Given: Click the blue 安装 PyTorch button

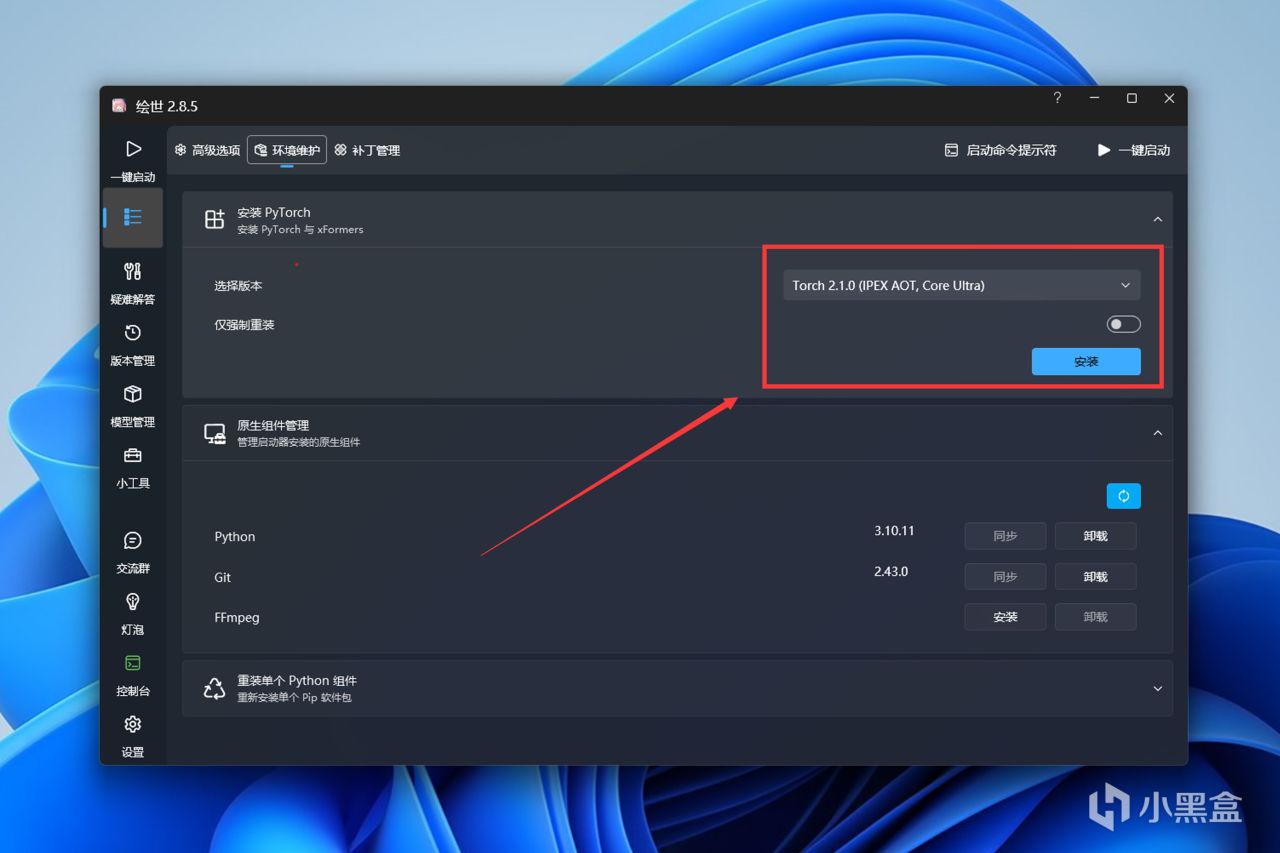Looking at the screenshot, I should click(x=1086, y=362).
